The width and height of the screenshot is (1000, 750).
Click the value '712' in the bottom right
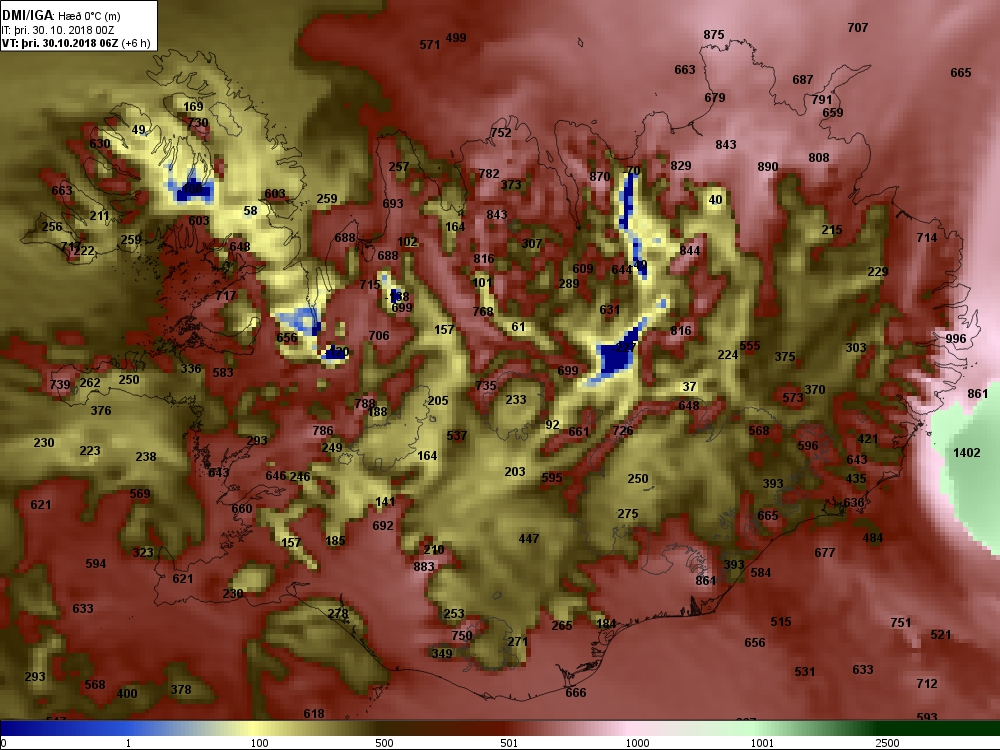[x=927, y=684]
